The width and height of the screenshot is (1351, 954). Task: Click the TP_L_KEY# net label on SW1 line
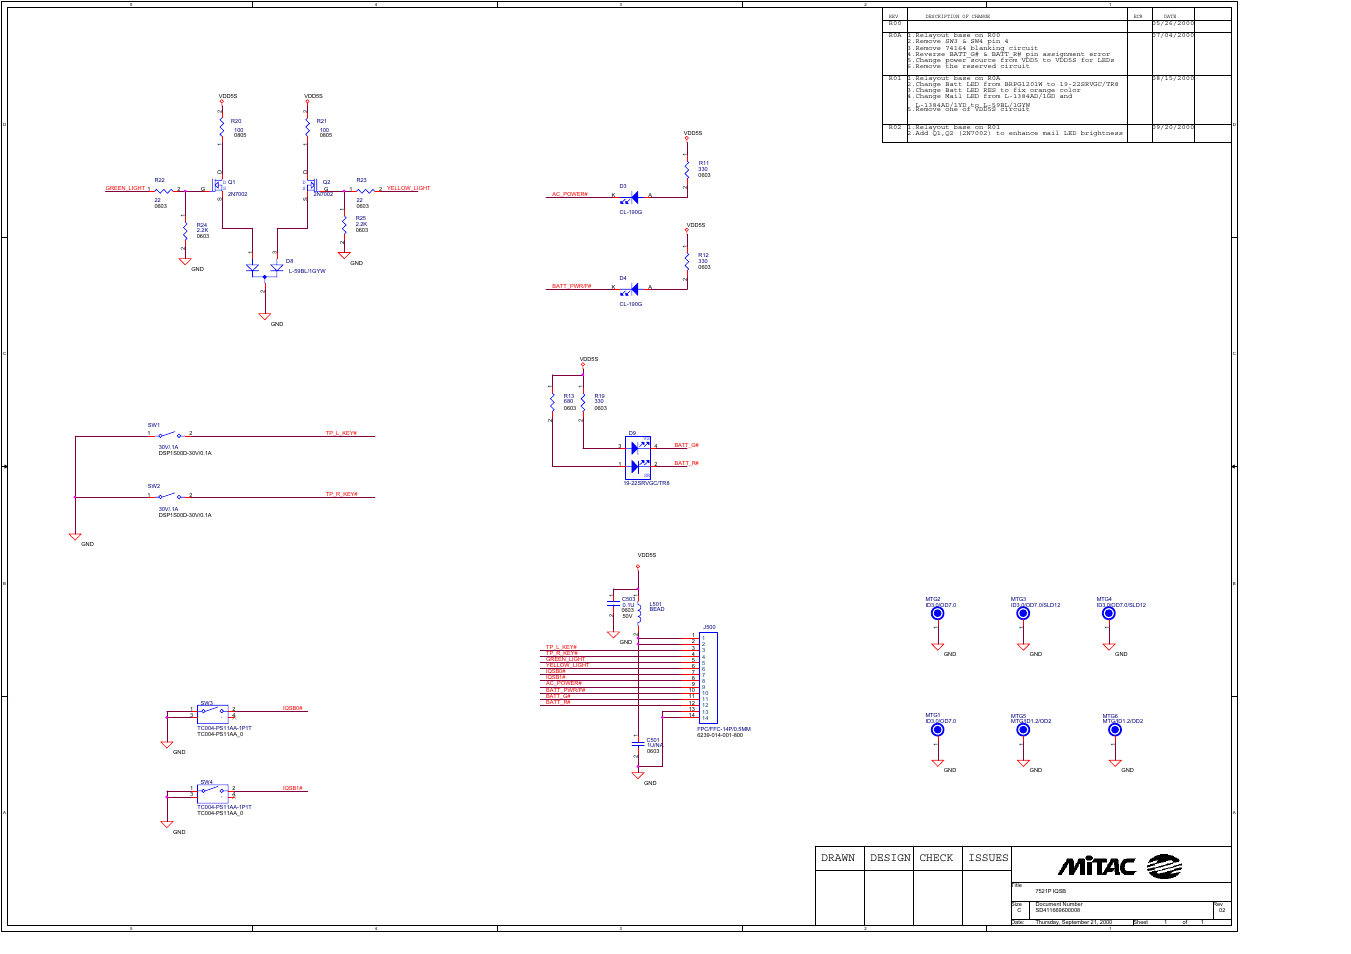click(341, 434)
